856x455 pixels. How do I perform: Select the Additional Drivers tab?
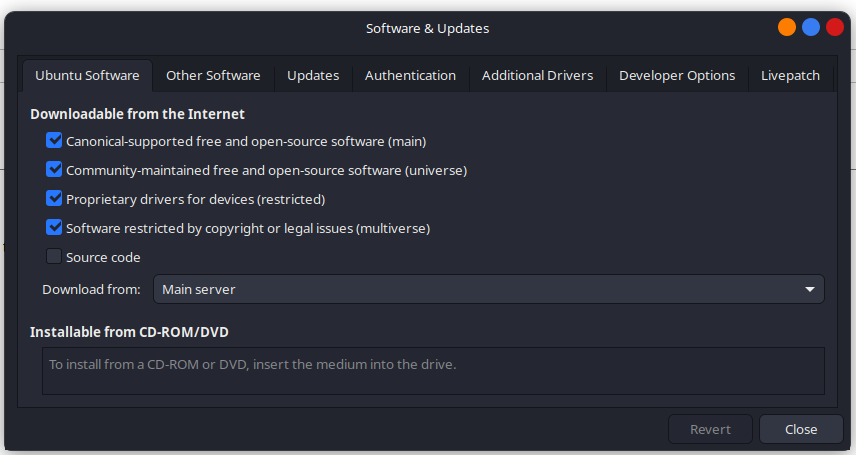[x=537, y=76]
